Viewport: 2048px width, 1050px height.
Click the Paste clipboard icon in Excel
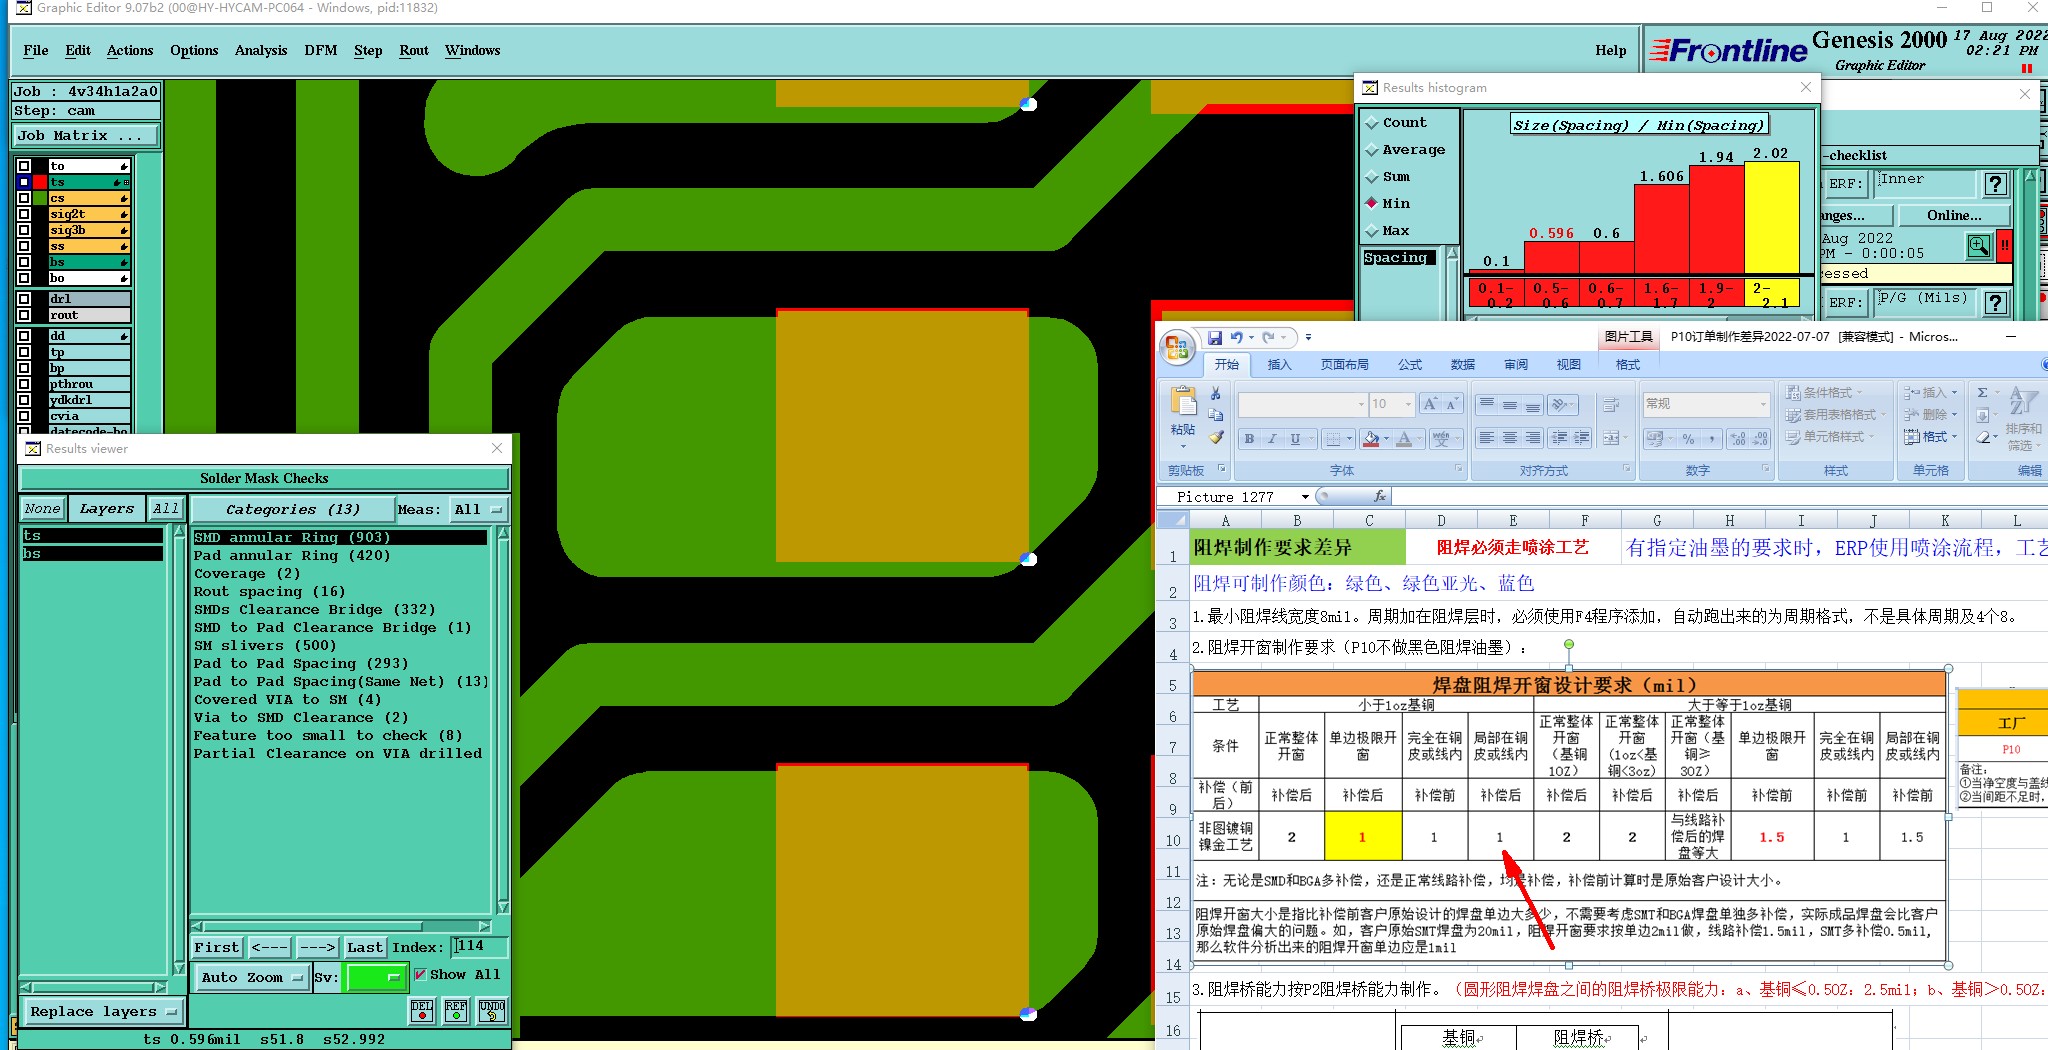[1183, 402]
